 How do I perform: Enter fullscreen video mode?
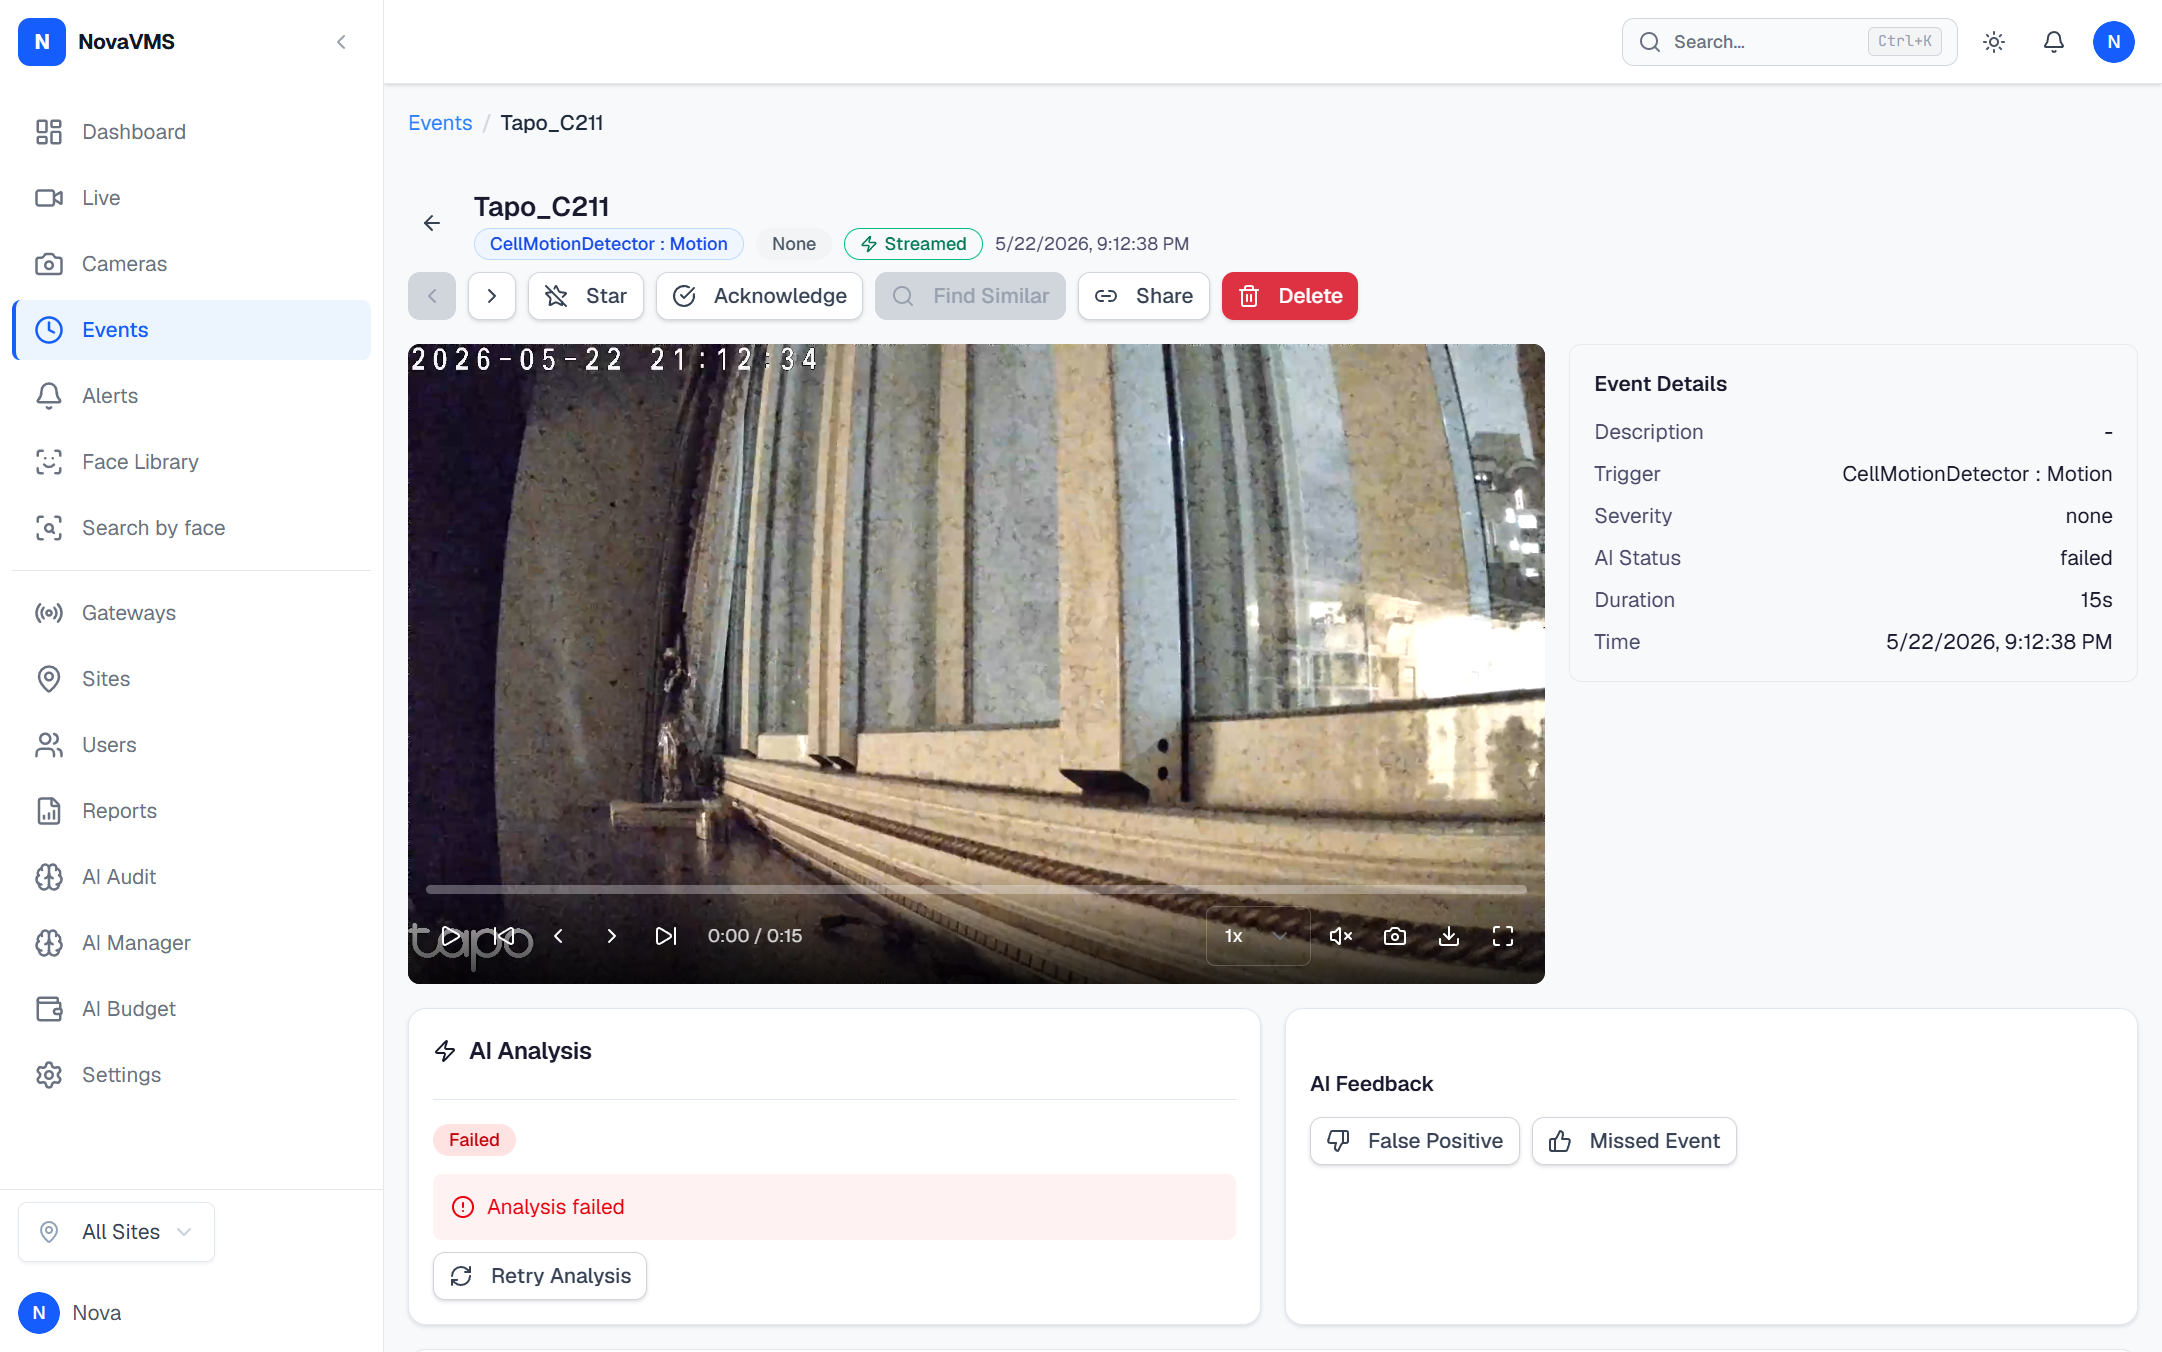click(x=1503, y=936)
